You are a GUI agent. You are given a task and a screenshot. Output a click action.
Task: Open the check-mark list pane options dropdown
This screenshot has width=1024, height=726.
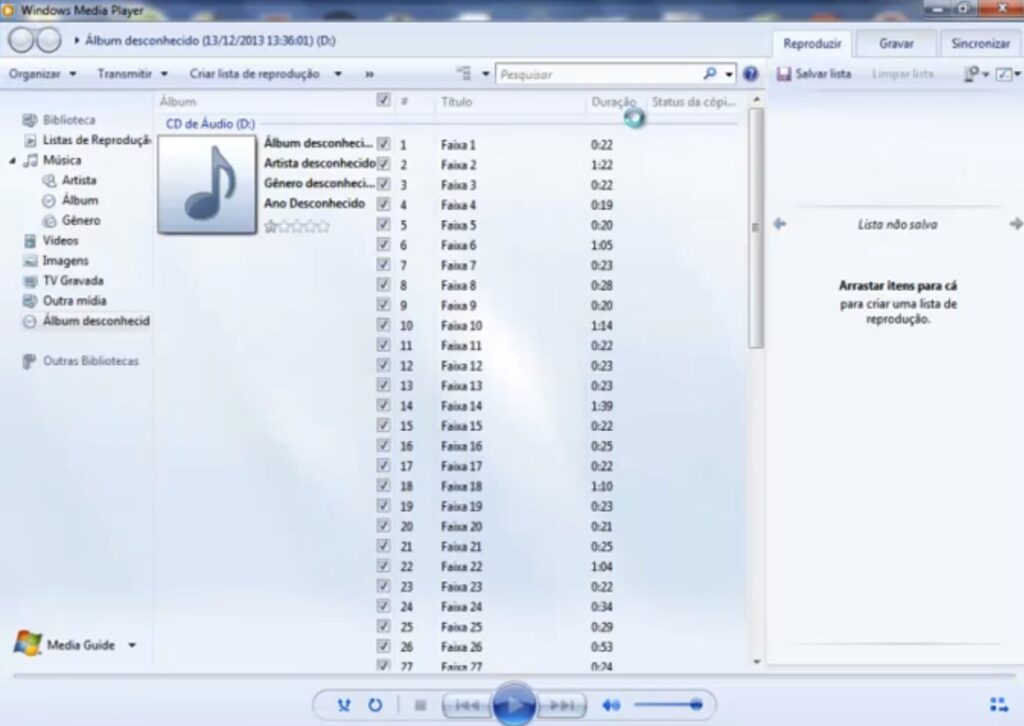pyautogui.click(x=1008, y=74)
